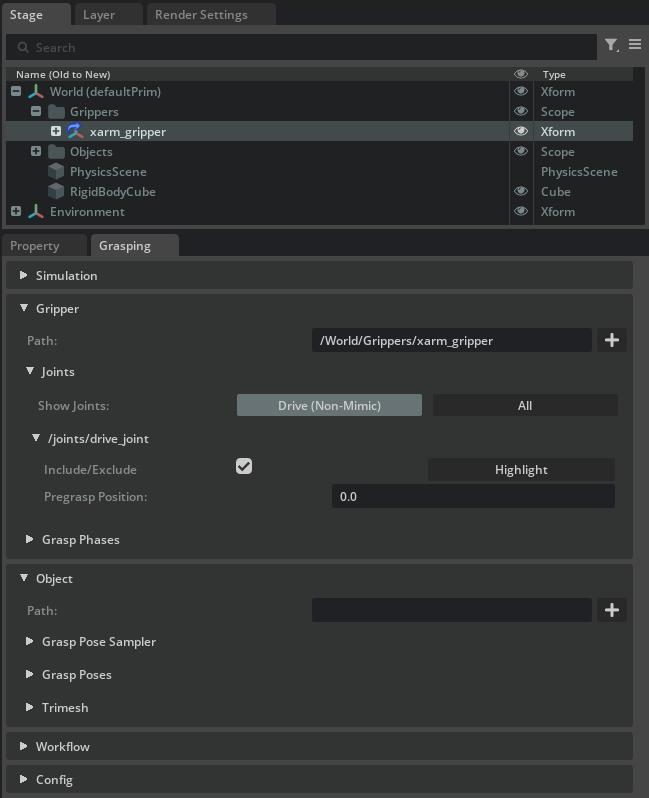Add object path with plus button
This screenshot has height=798, width=649.
coord(612,610)
